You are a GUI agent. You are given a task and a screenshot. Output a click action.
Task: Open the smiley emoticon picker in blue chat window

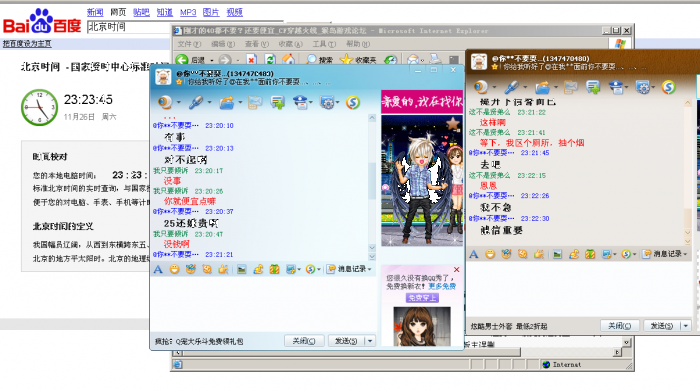click(175, 269)
